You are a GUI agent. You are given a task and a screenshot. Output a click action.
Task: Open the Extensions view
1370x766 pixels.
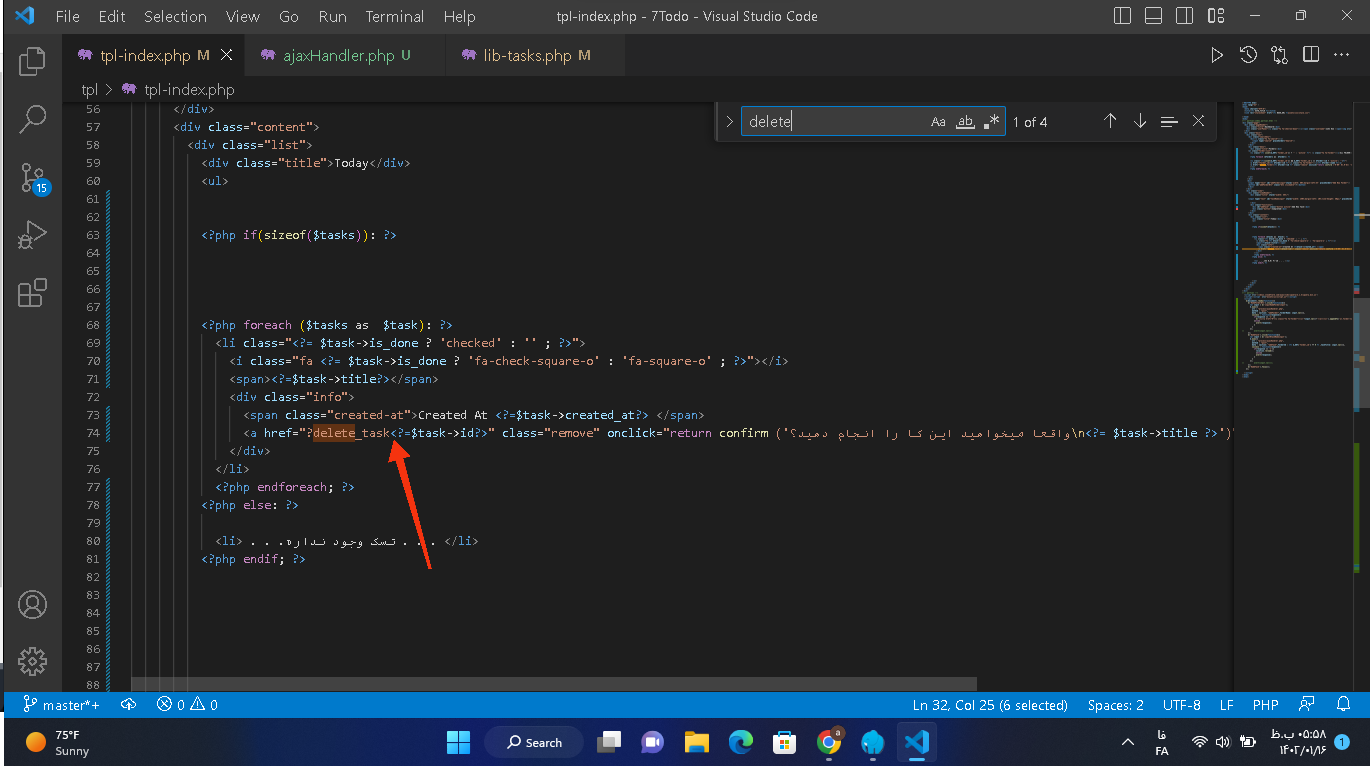pyautogui.click(x=32, y=292)
